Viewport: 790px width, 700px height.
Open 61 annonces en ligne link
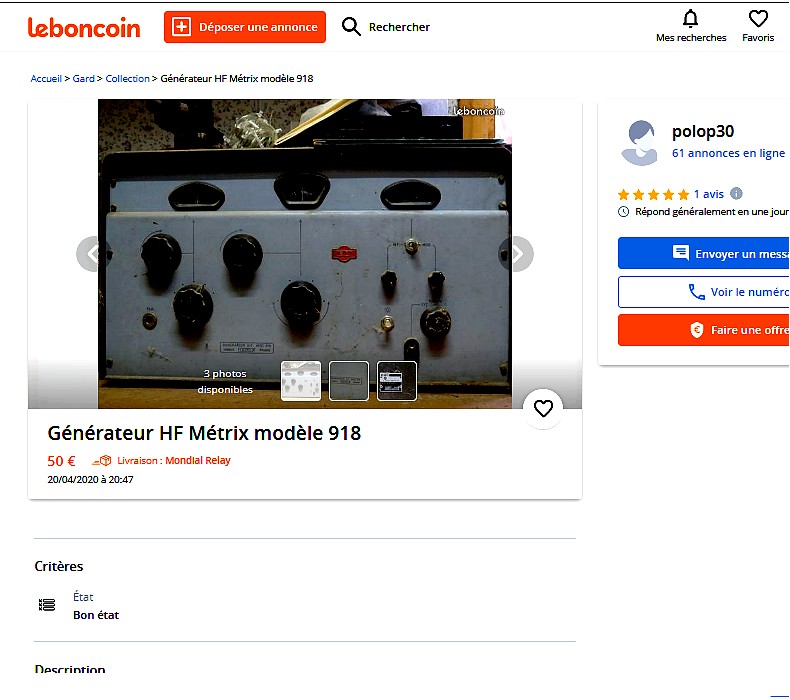coord(728,153)
